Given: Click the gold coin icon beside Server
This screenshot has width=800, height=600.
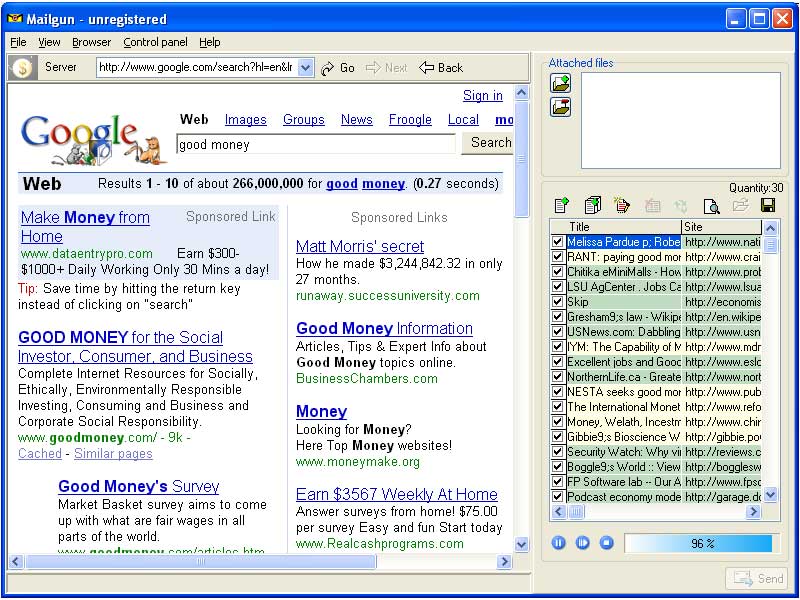Looking at the screenshot, I should click(x=22, y=67).
